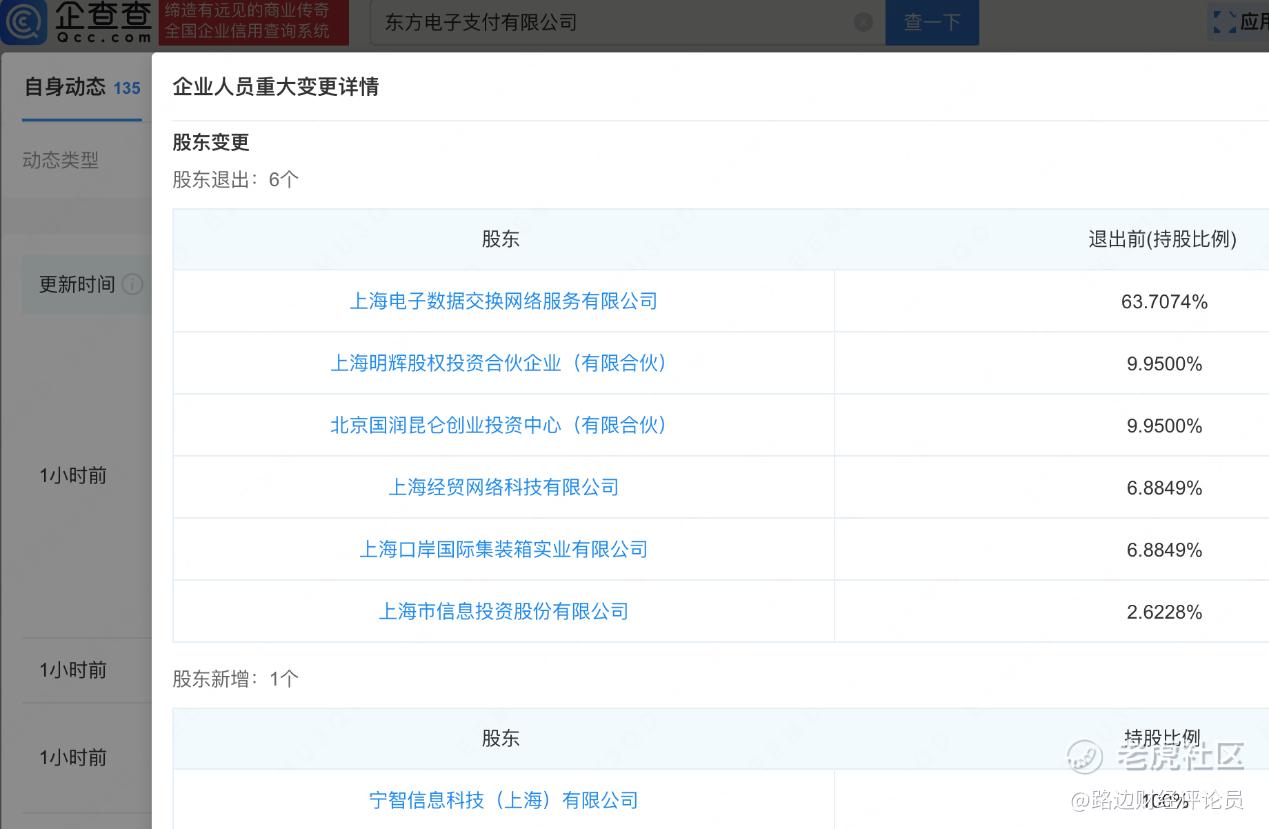Click the 动态类型 filter label

[x=61, y=160]
